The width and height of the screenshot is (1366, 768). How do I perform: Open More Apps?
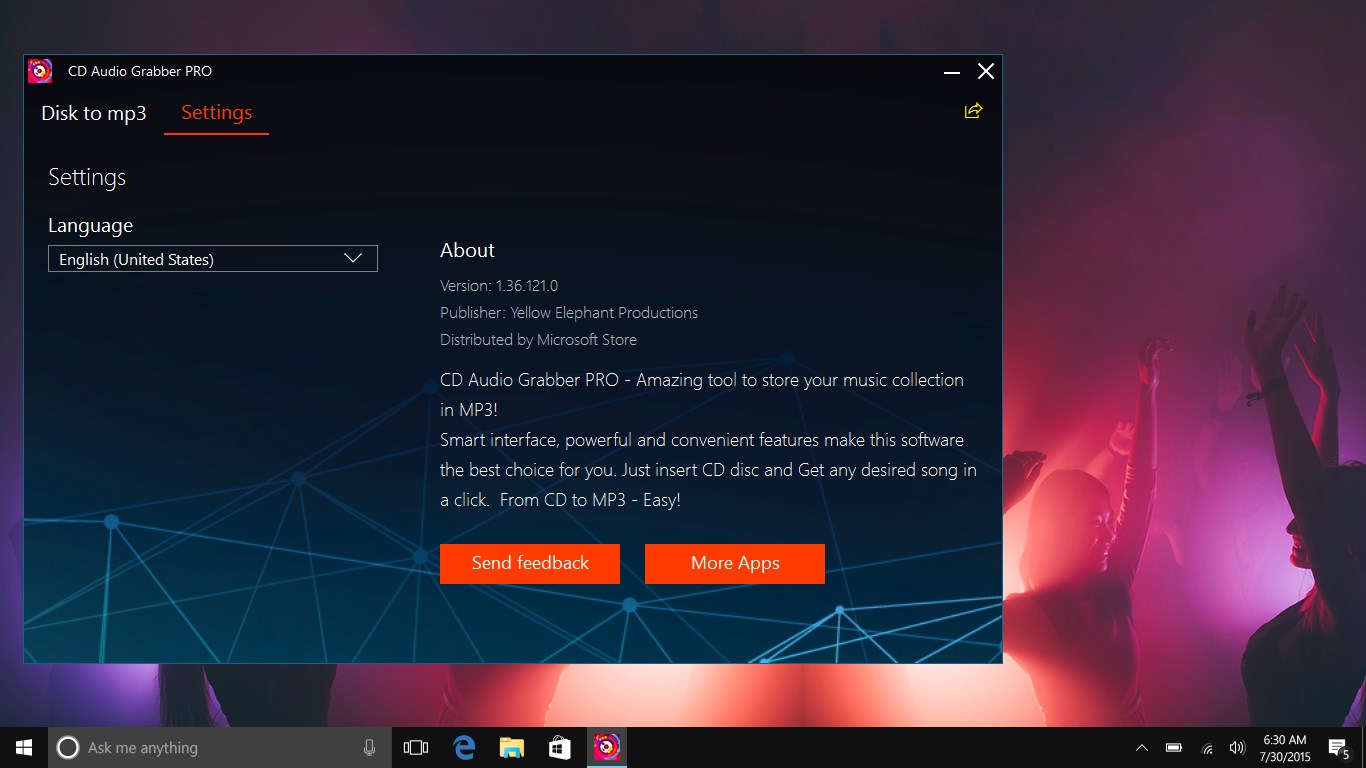coord(734,563)
